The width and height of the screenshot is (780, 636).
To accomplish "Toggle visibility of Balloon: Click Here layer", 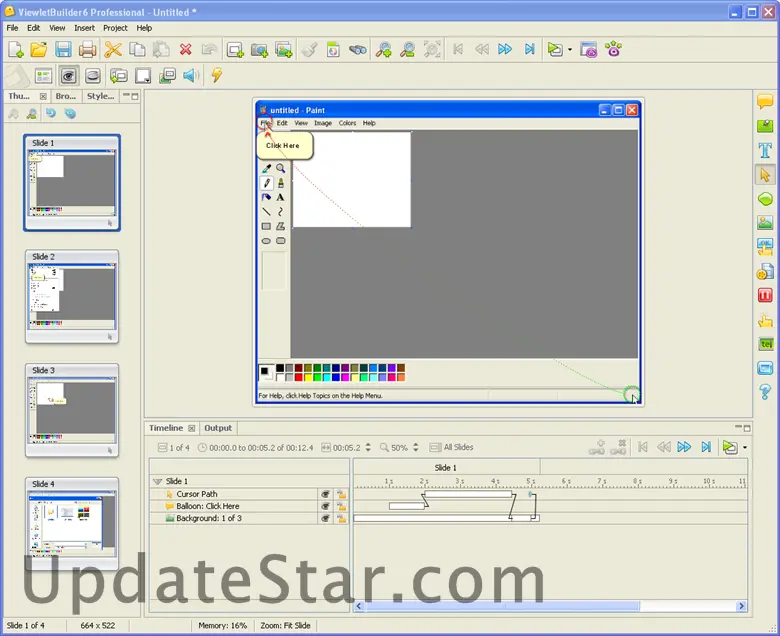I will [x=325, y=506].
